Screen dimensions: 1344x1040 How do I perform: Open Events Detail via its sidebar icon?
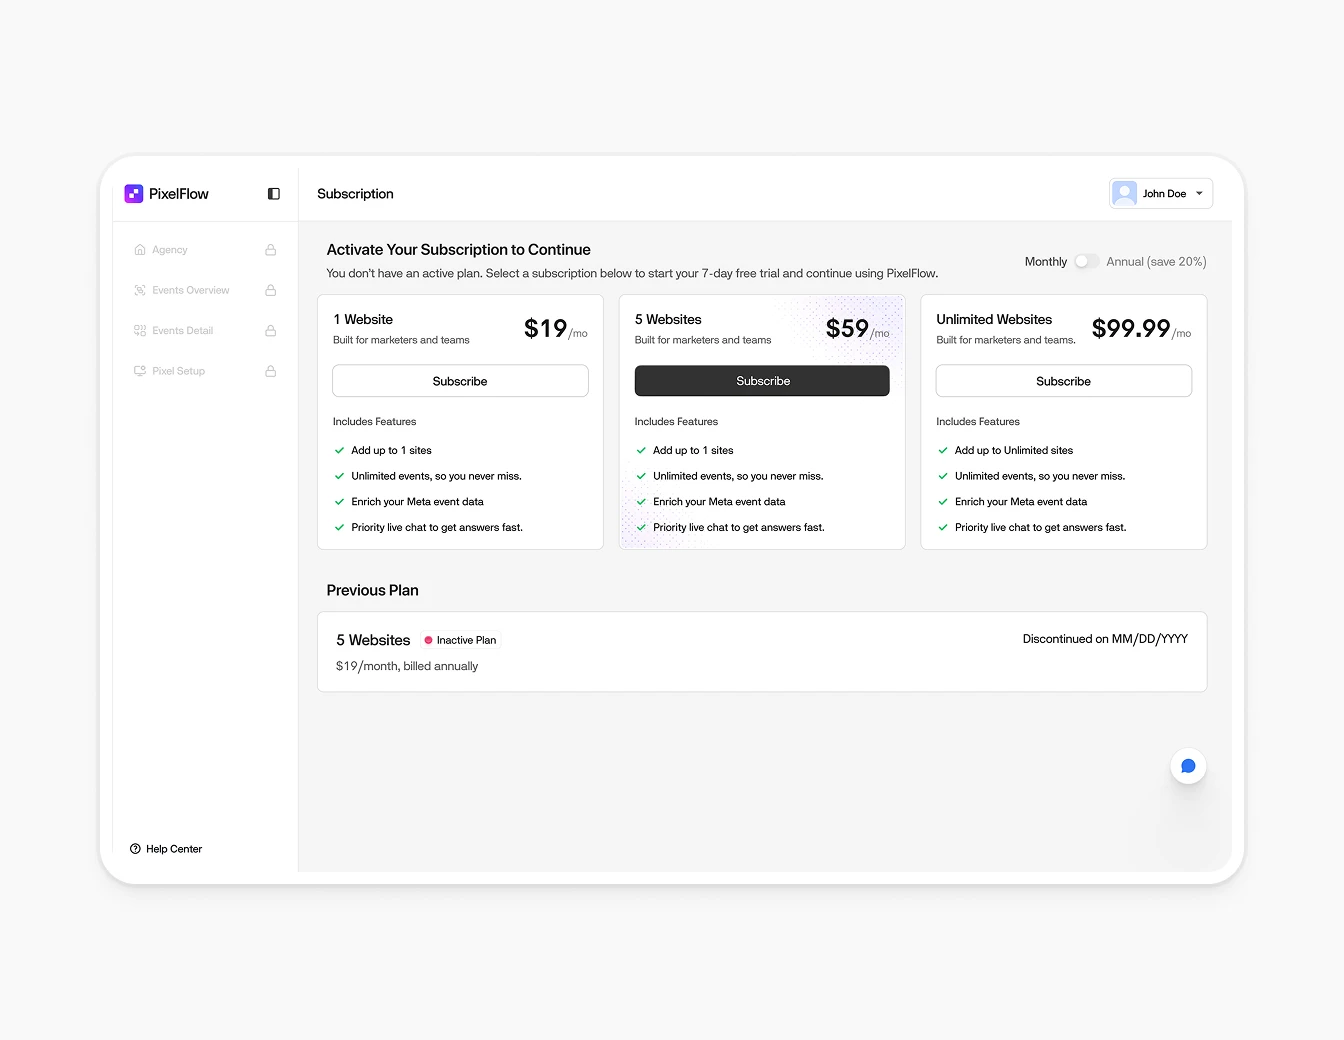139,330
